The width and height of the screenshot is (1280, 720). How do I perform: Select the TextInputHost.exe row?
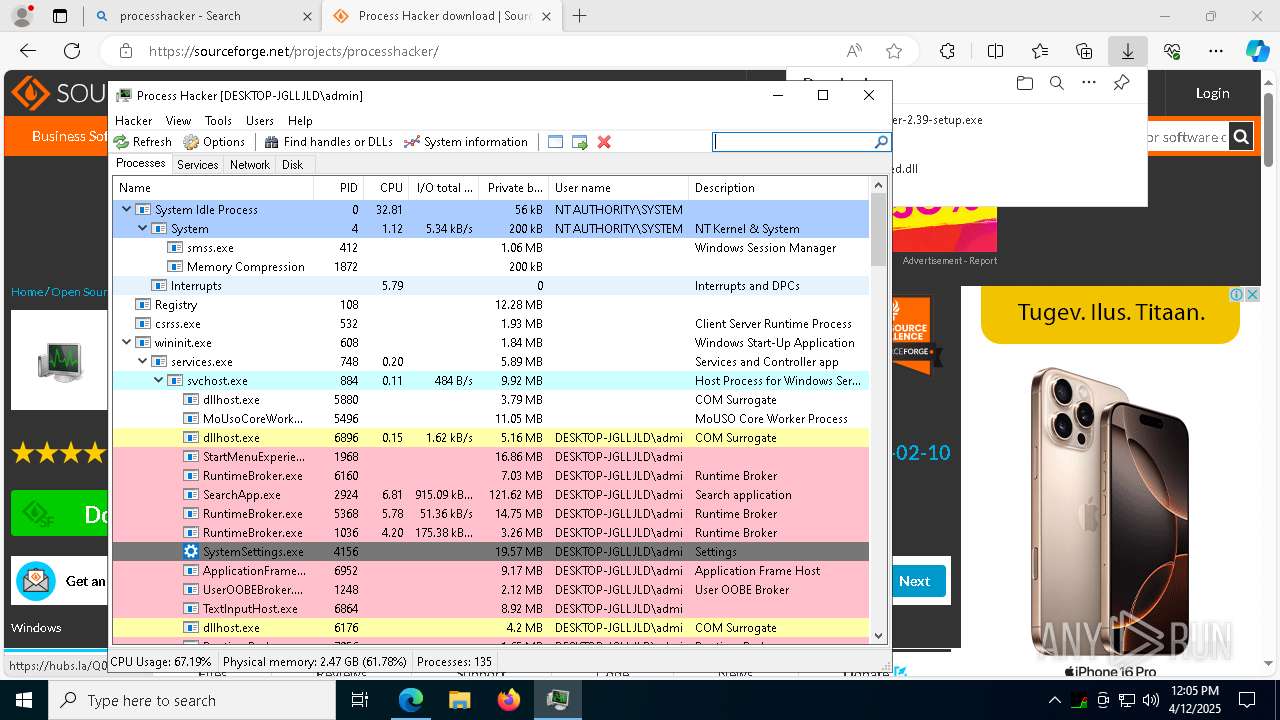click(x=490, y=609)
